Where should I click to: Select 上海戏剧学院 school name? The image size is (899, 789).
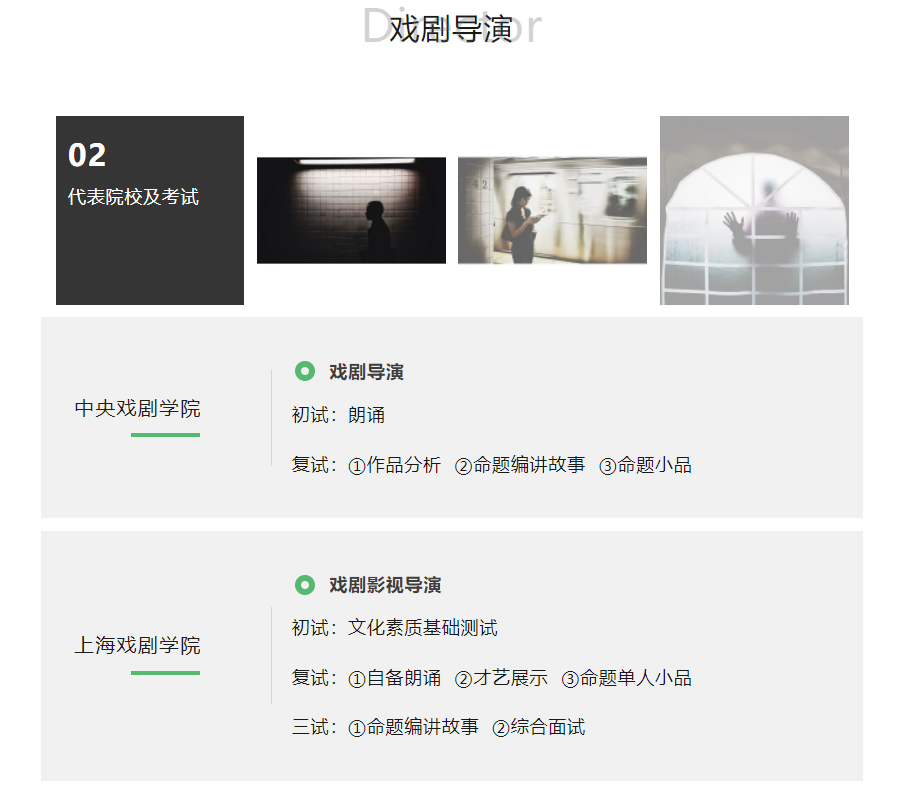(x=138, y=645)
